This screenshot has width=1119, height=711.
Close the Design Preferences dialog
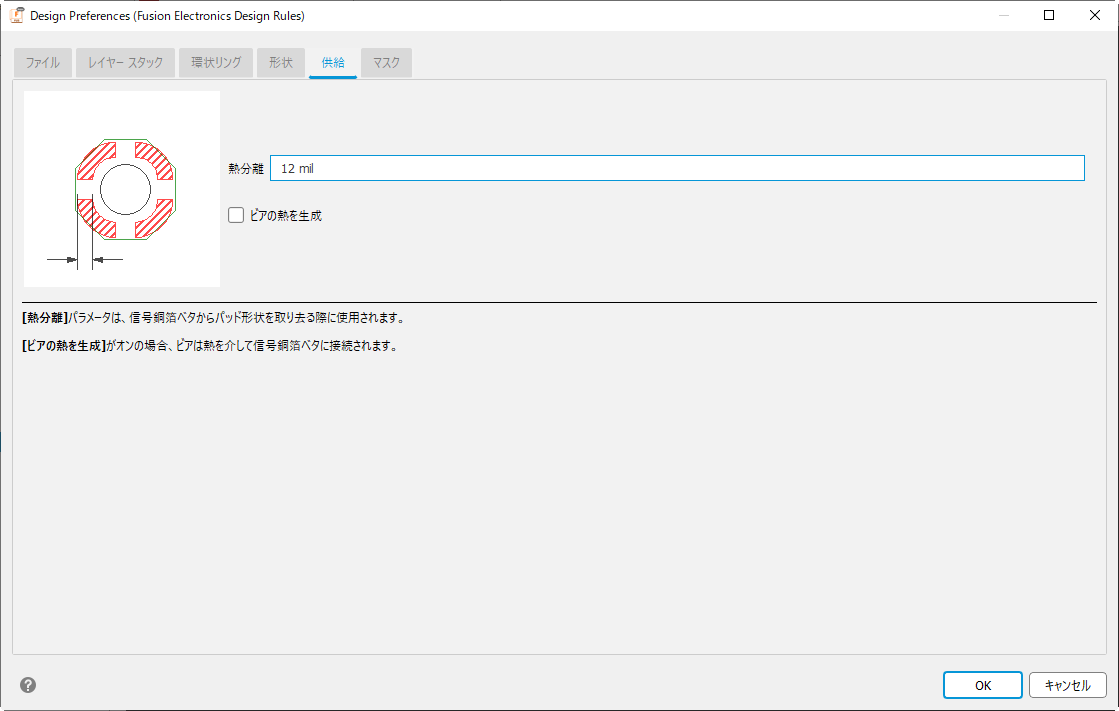[x=1095, y=15]
